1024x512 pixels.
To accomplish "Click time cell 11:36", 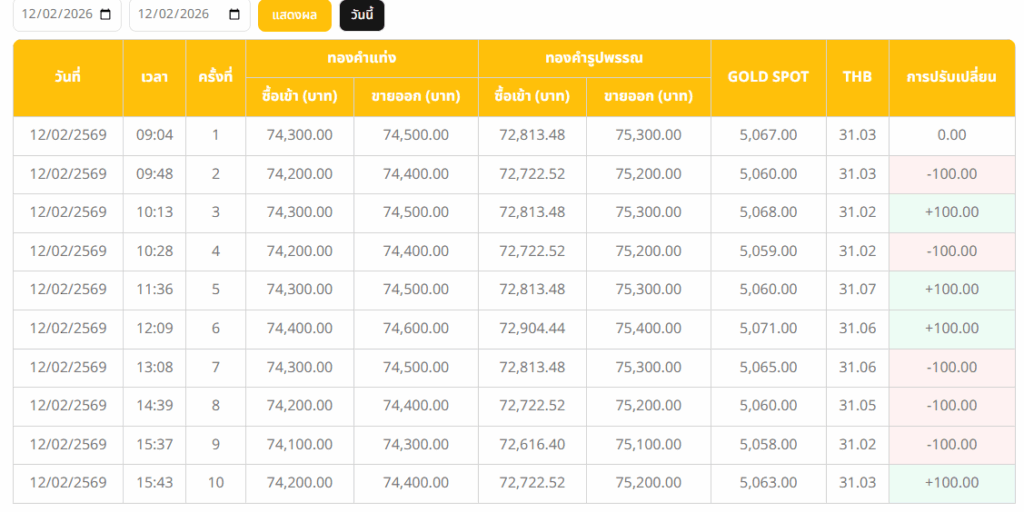I will [x=155, y=289].
